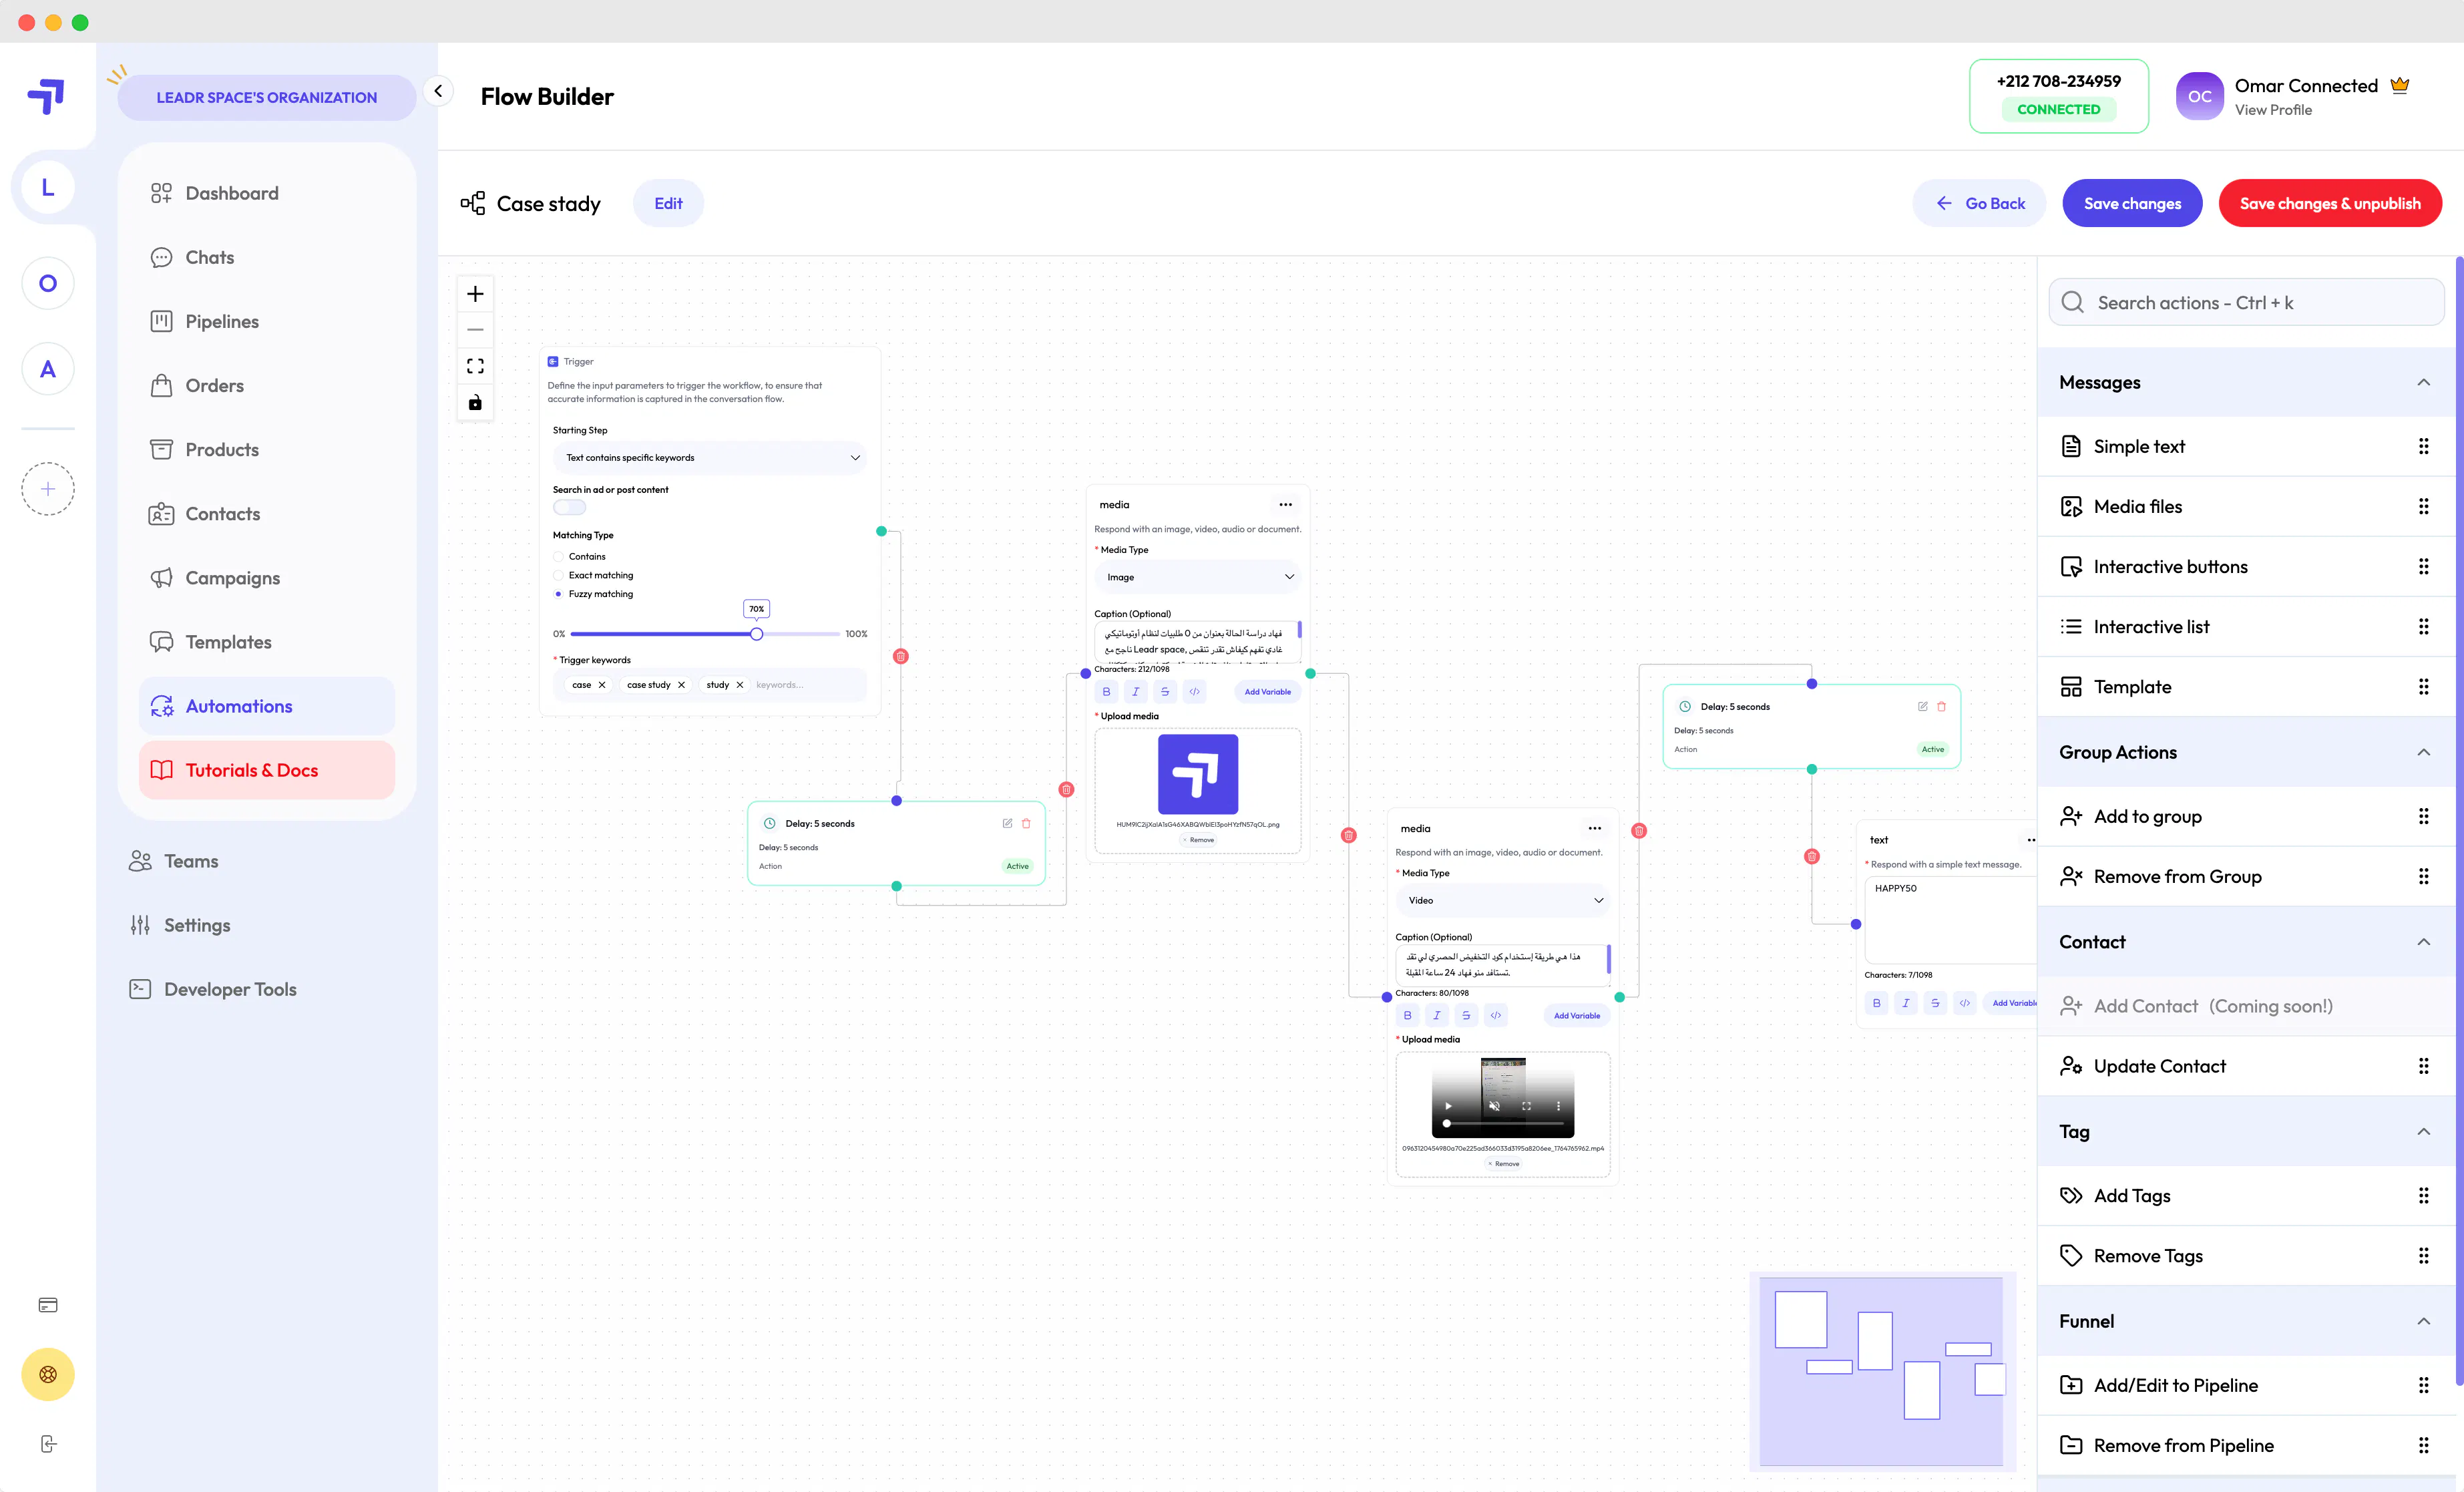This screenshot has height=1492, width=2464.
Task: Select Fuzzy matching radio option
Action: click(558, 594)
